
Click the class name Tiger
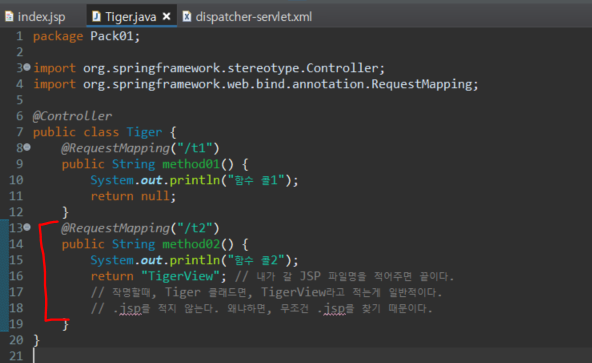click(x=144, y=132)
